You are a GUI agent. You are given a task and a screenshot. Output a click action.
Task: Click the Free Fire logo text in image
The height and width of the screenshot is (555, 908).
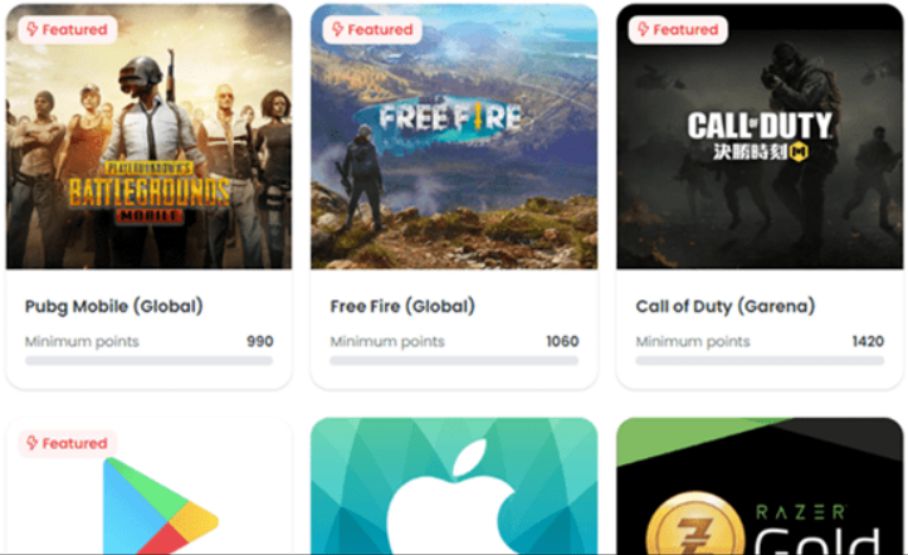[451, 118]
